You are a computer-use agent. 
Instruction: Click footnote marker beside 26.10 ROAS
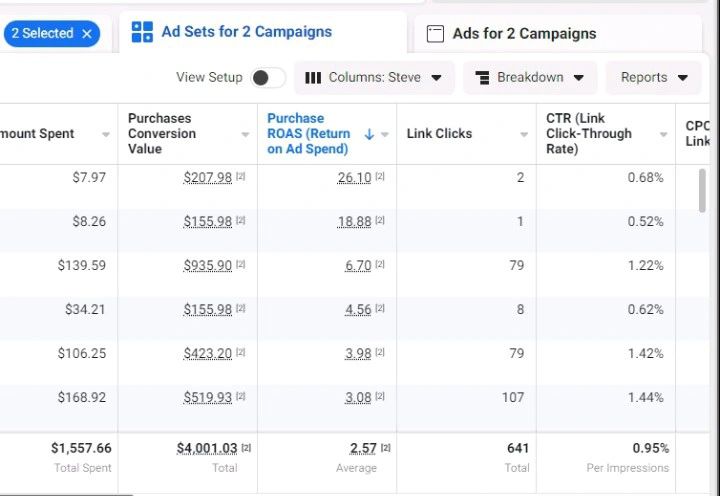click(380, 177)
